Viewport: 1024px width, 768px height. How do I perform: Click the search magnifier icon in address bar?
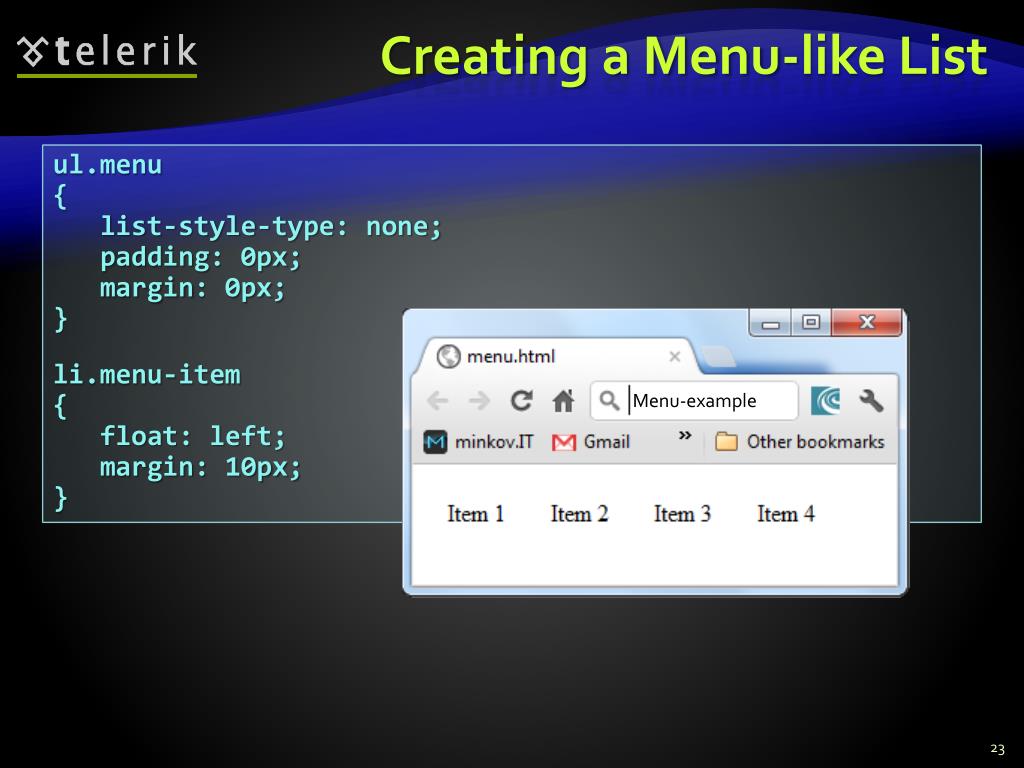[x=609, y=400]
